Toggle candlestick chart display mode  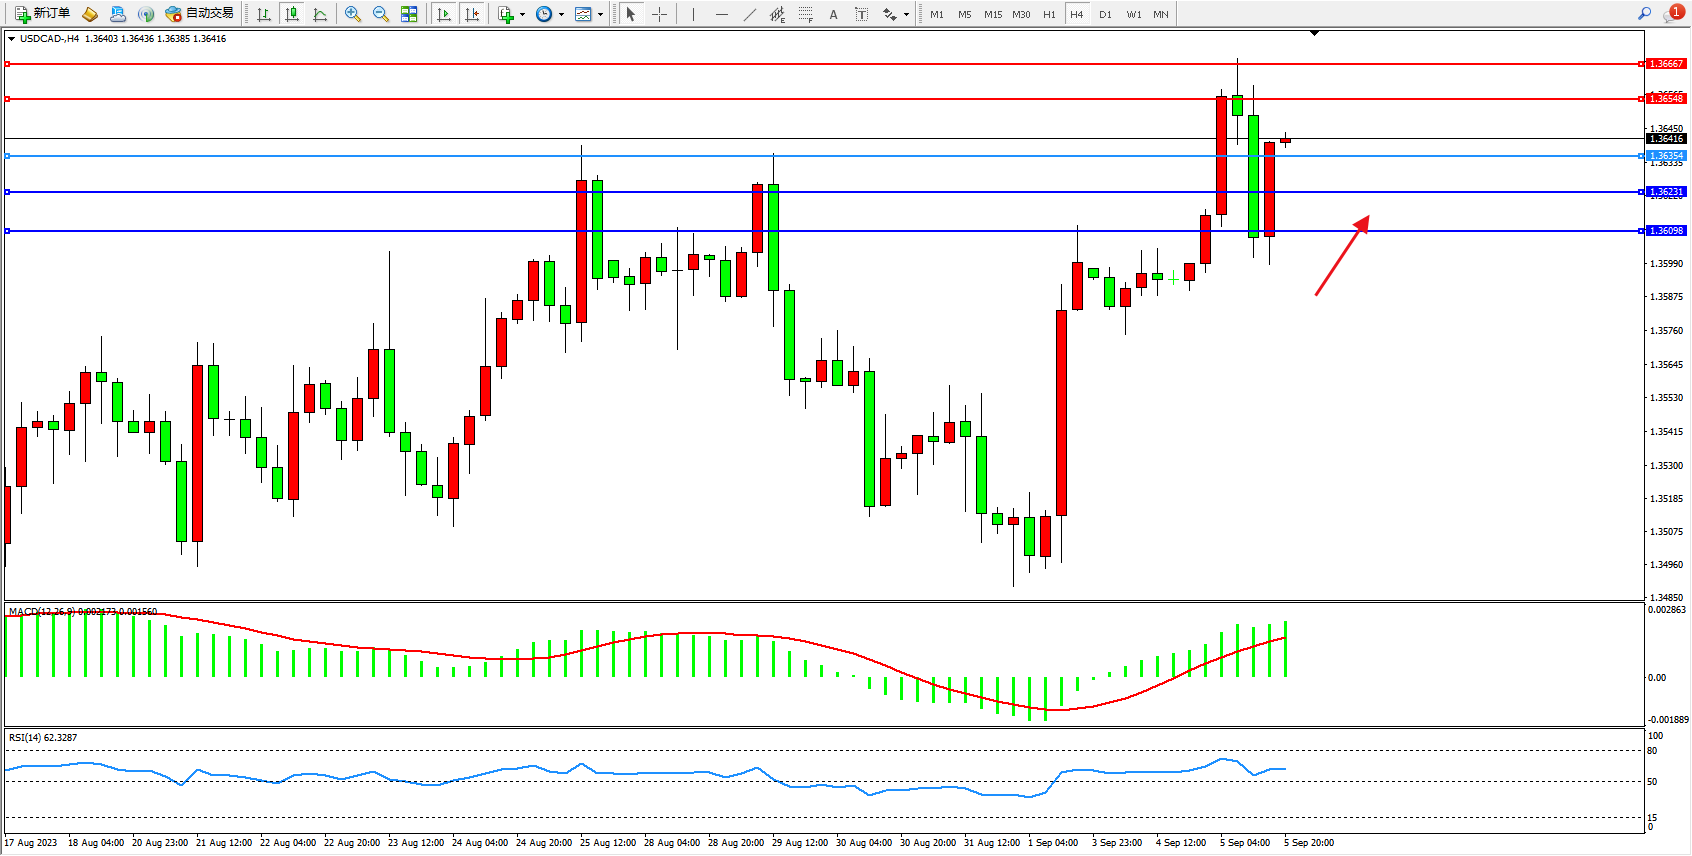point(292,14)
